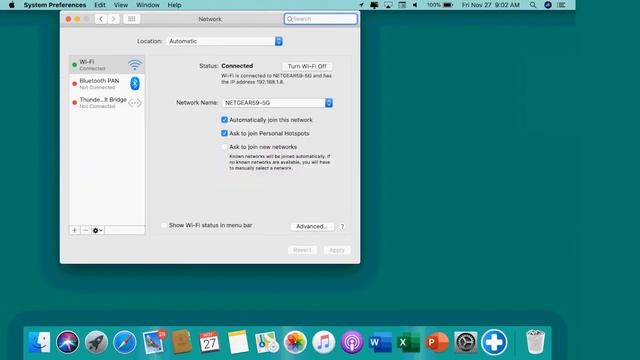640x360 pixels.
Task: Open the service gear action menu
Action: tap(97, 230)
